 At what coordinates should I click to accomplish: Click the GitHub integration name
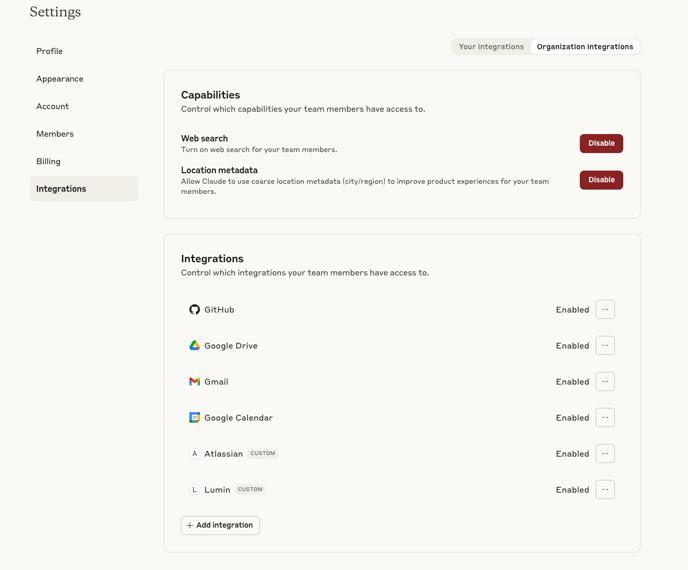tap(219, 310)
